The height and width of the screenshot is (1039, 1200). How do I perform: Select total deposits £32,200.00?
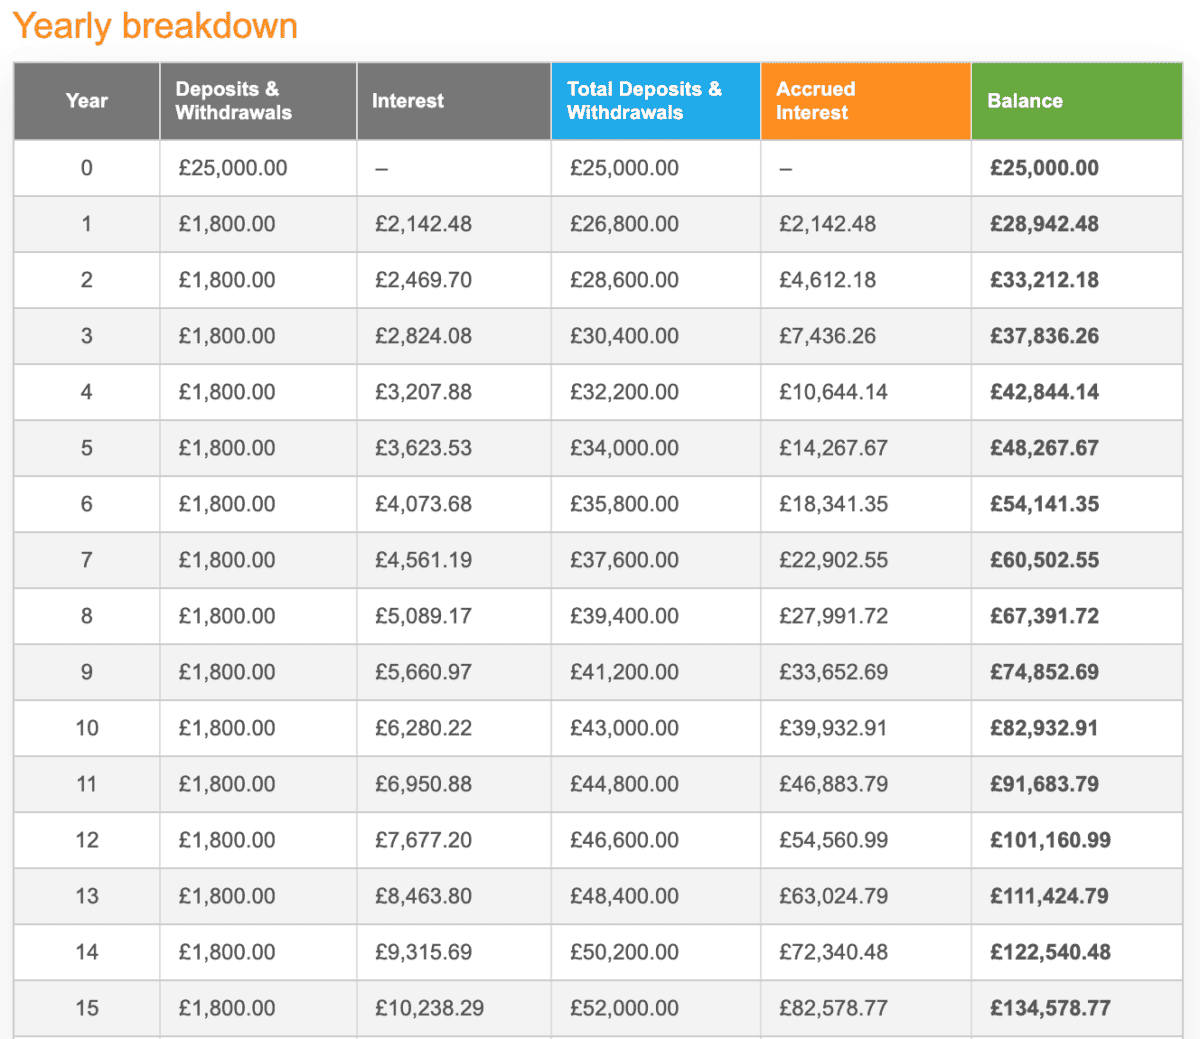point(624,392)
